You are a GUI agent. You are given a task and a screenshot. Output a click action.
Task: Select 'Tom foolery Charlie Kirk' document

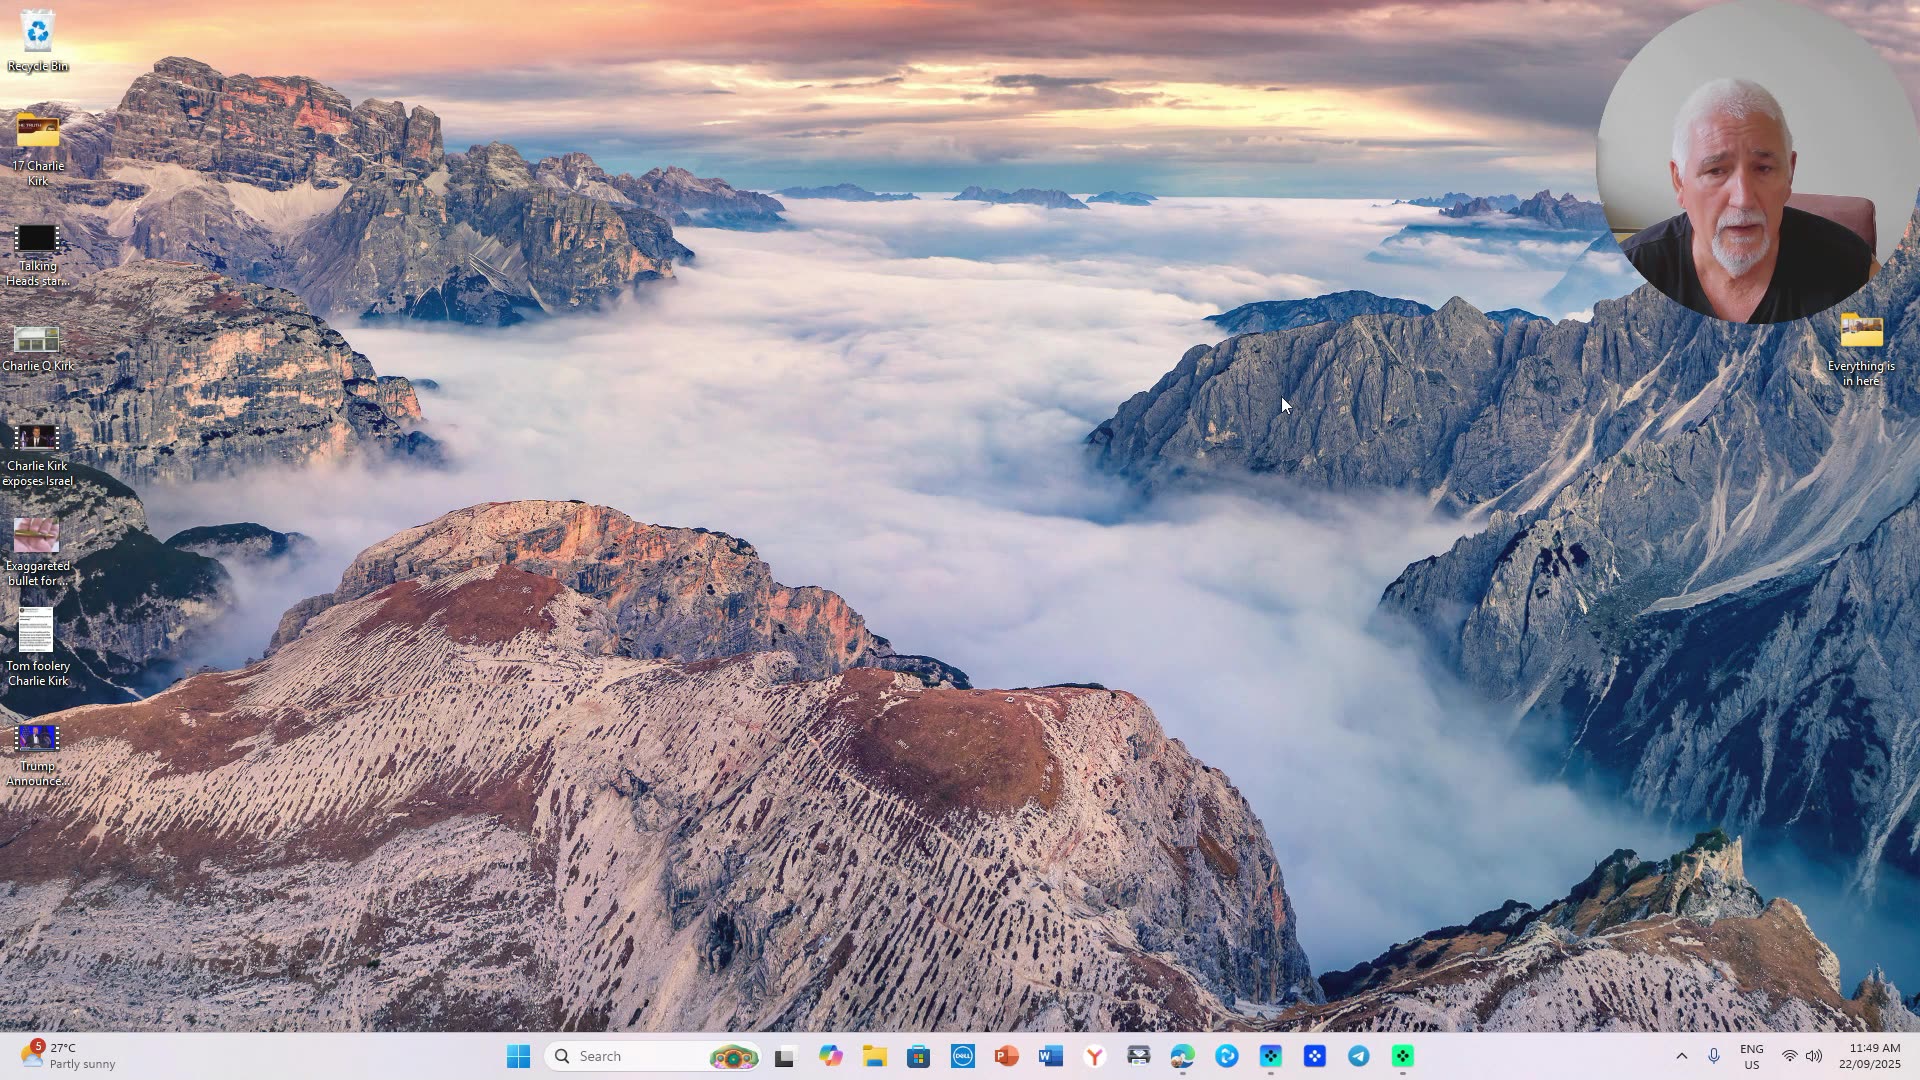click(x=37, y=632)
